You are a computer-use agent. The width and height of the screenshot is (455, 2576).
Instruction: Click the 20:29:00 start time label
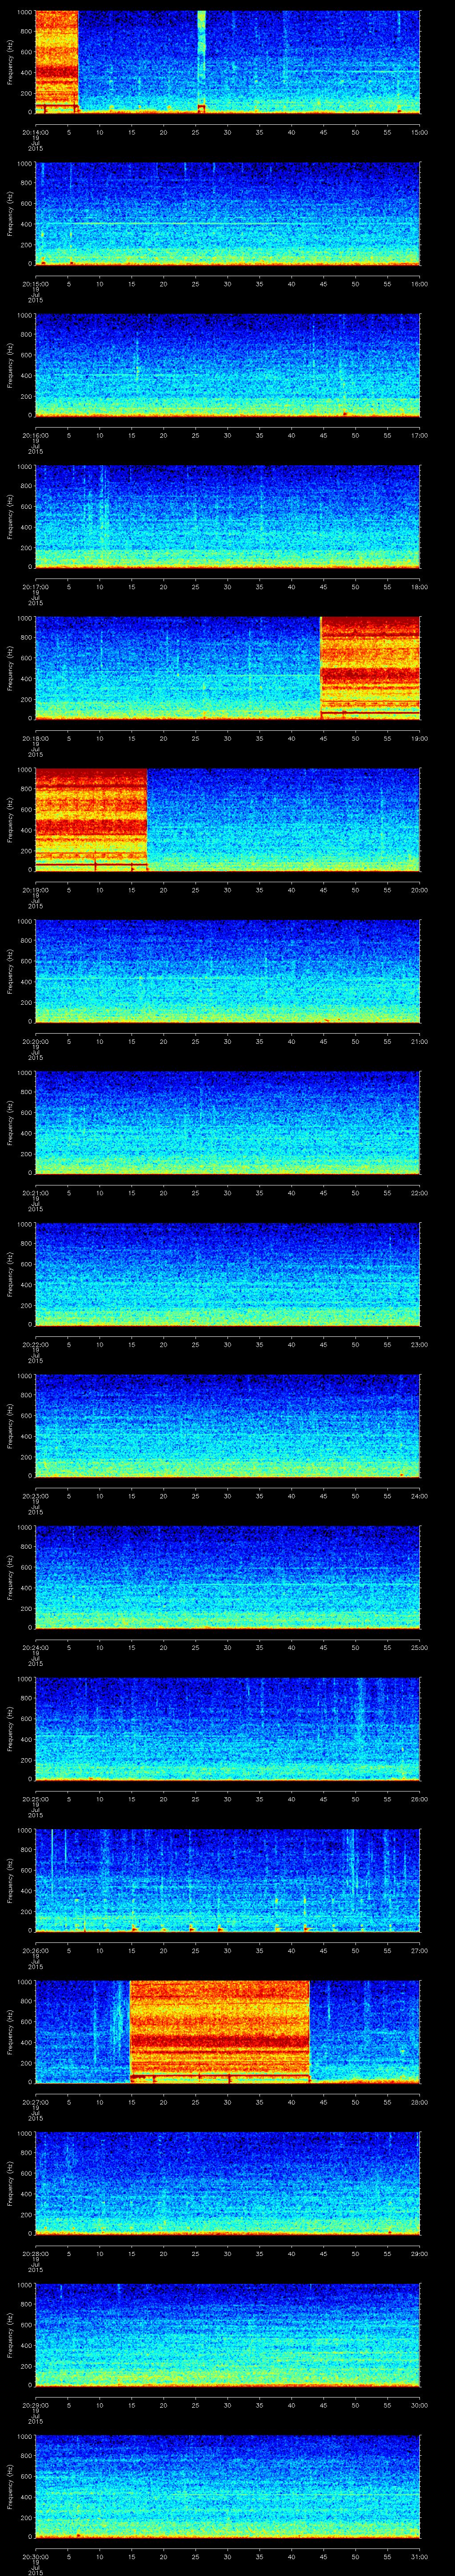click(35, 2405)
